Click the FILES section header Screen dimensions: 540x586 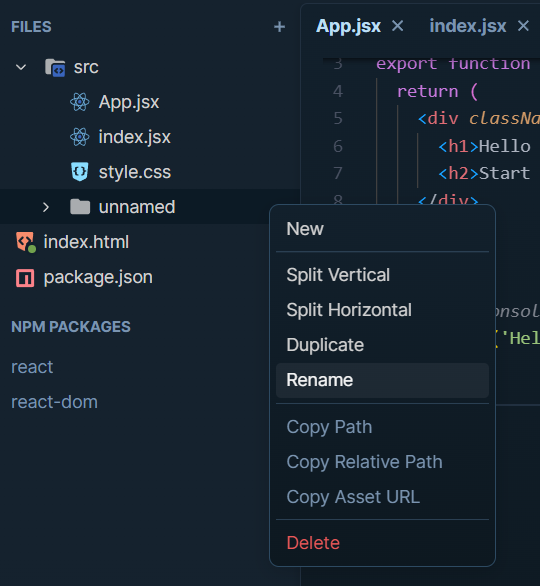pos(31,27)
